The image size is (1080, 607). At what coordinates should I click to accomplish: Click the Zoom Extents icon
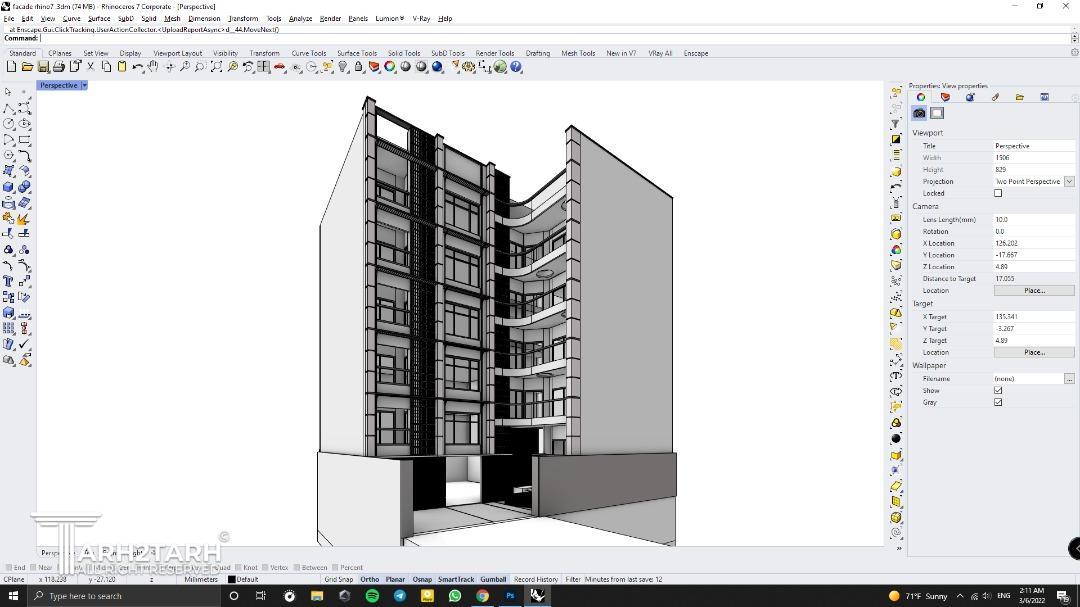[216, 67]
